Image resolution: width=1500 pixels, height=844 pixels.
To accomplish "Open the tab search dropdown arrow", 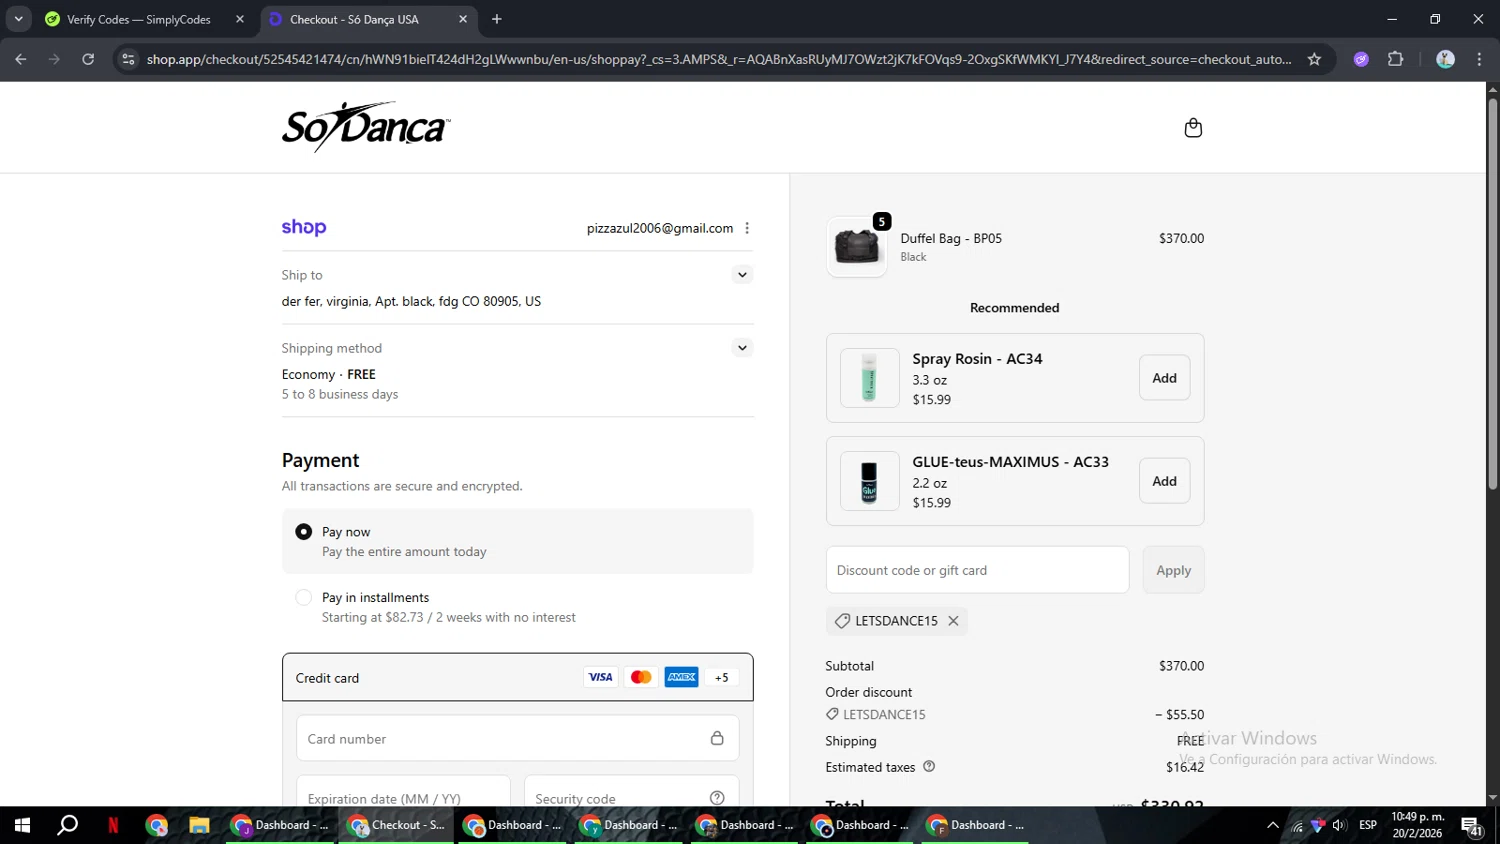I will click(x=18, y=19).
